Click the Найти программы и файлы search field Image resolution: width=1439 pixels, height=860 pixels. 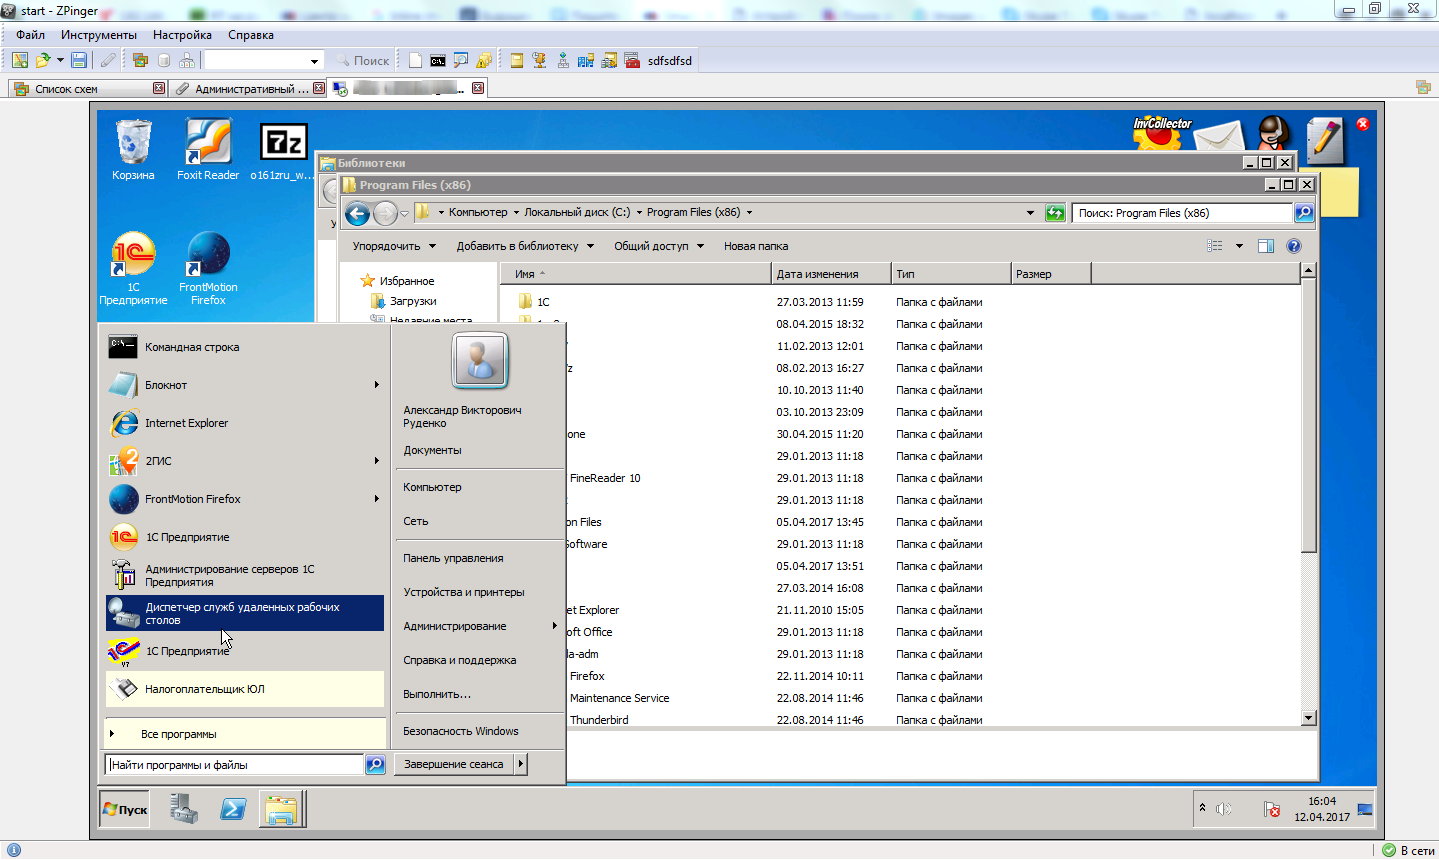(235, 765)
